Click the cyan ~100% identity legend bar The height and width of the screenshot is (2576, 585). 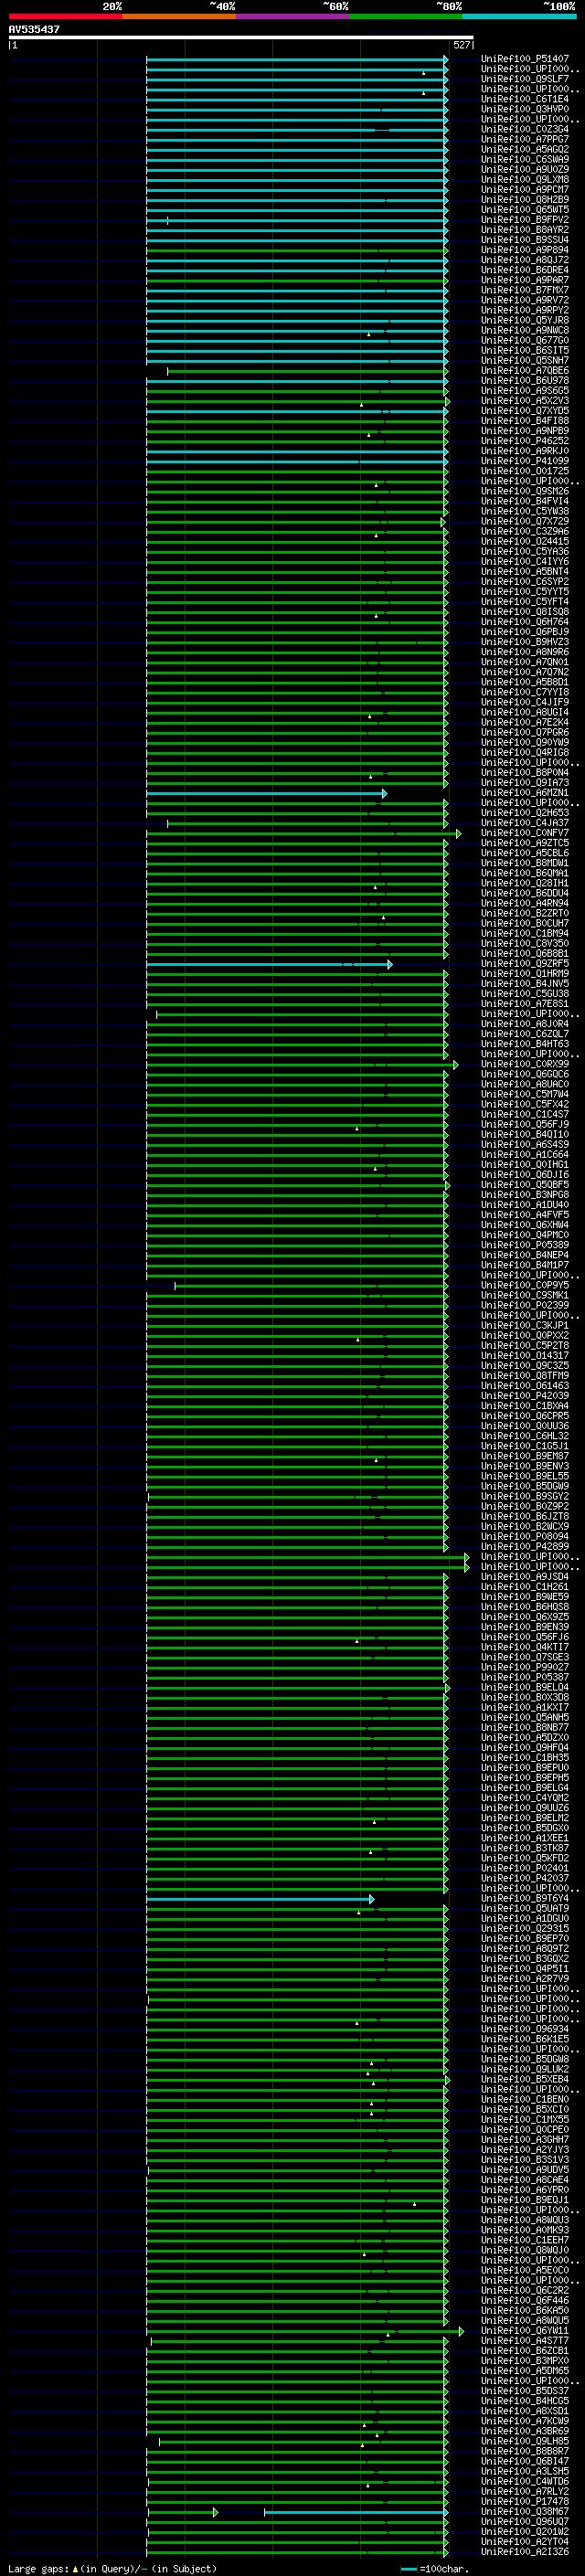[x=520, y=16]
